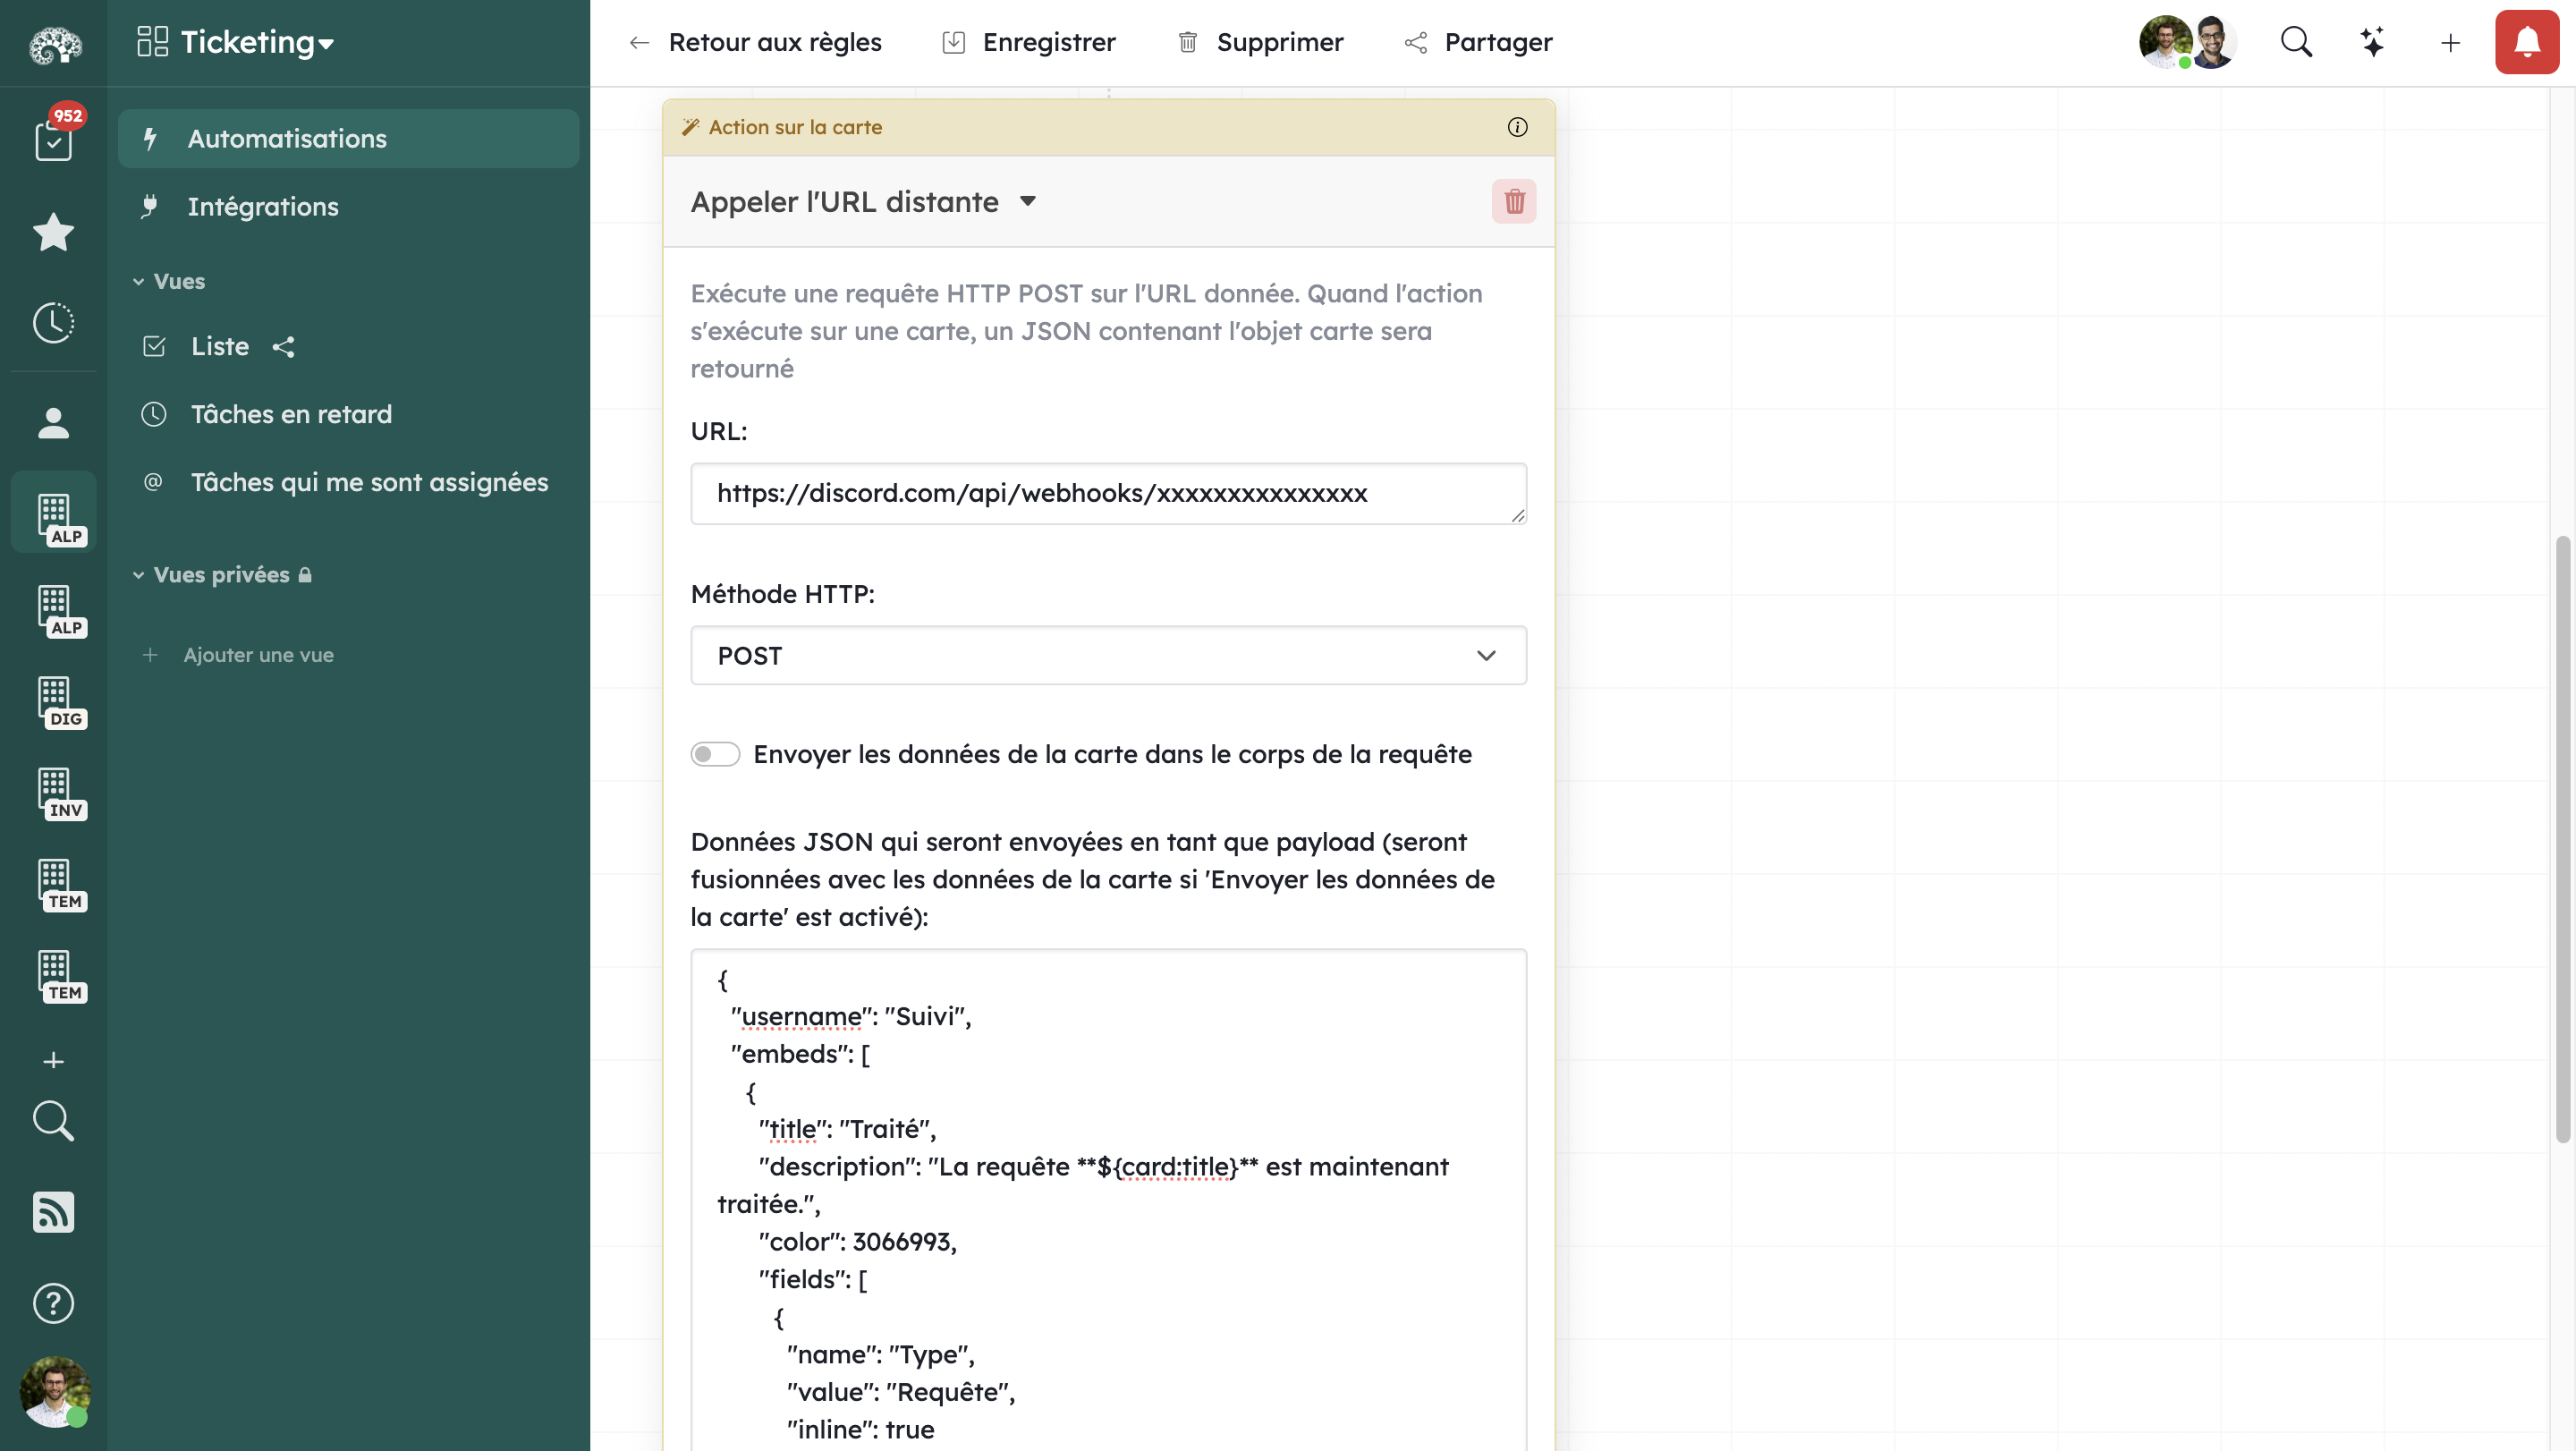Switch to Automatisations
2576x1451 pixels.
[287, 138]
